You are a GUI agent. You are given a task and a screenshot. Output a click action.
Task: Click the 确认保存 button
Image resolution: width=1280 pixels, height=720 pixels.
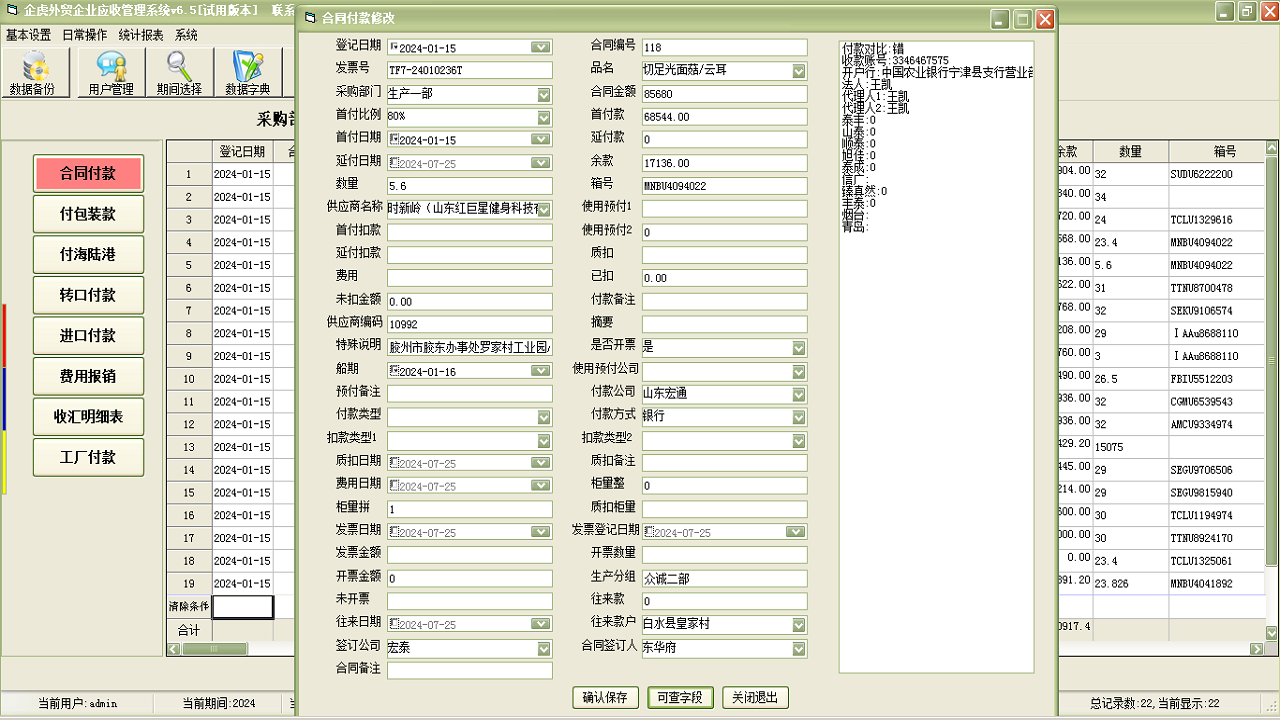pos(605,697)
